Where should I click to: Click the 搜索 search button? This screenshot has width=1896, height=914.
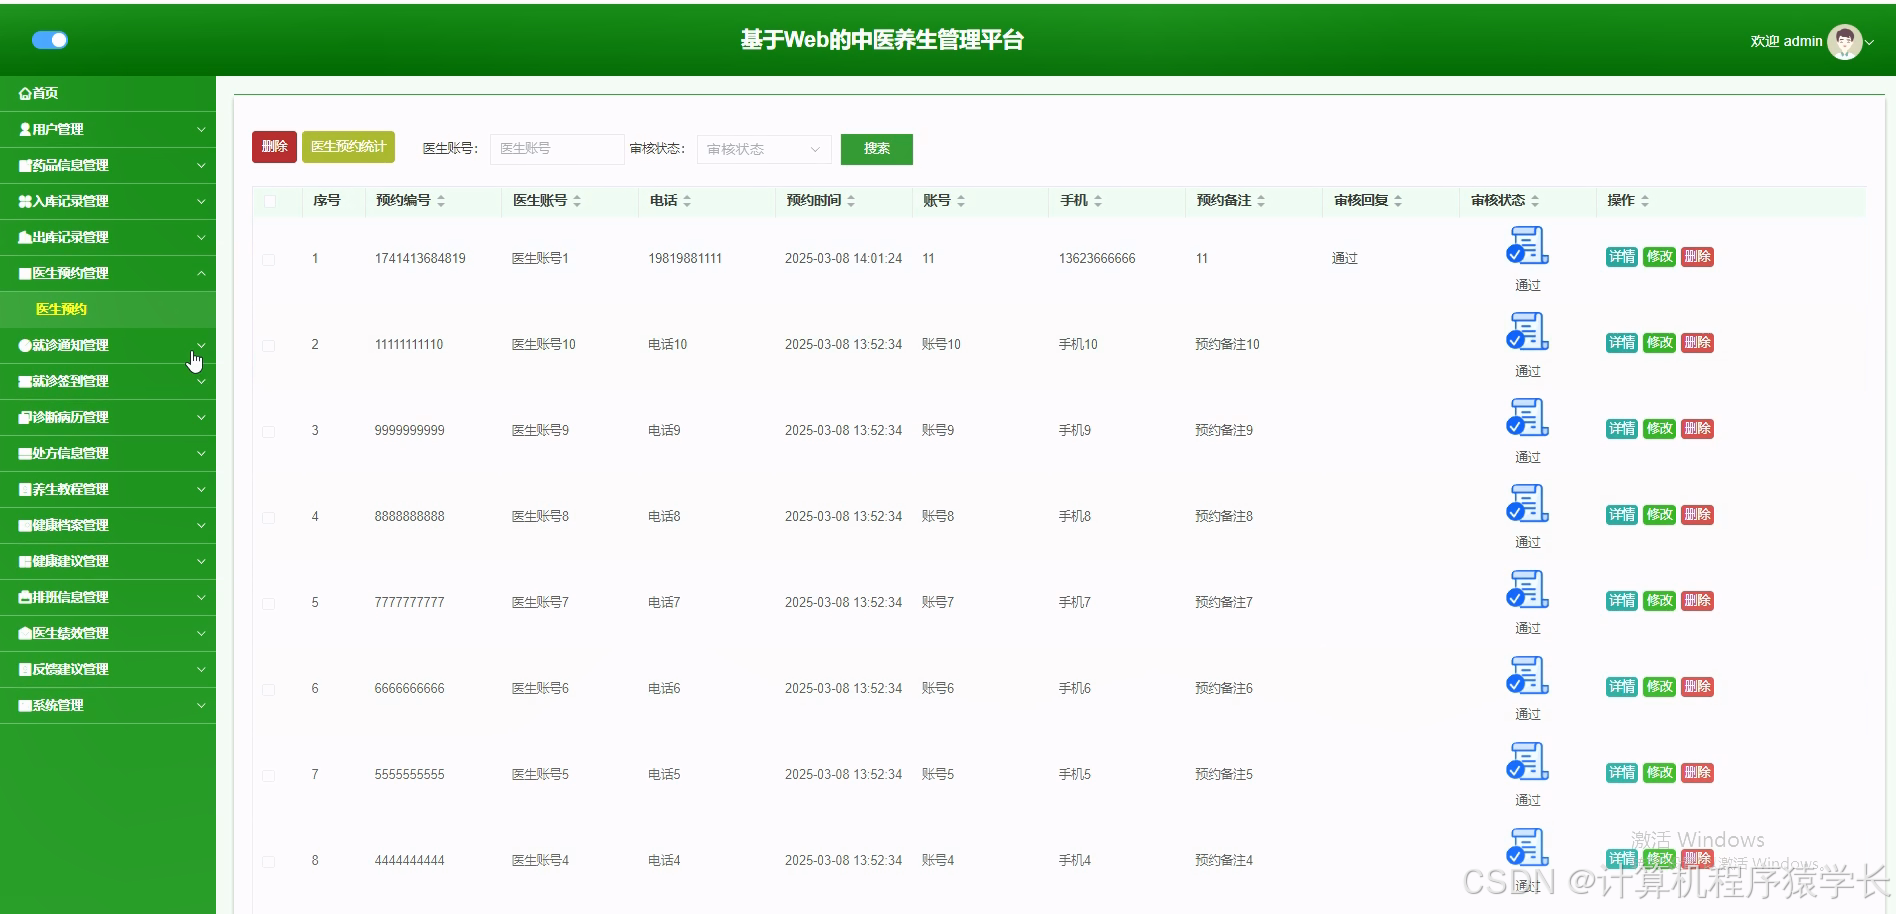(876, 148)
